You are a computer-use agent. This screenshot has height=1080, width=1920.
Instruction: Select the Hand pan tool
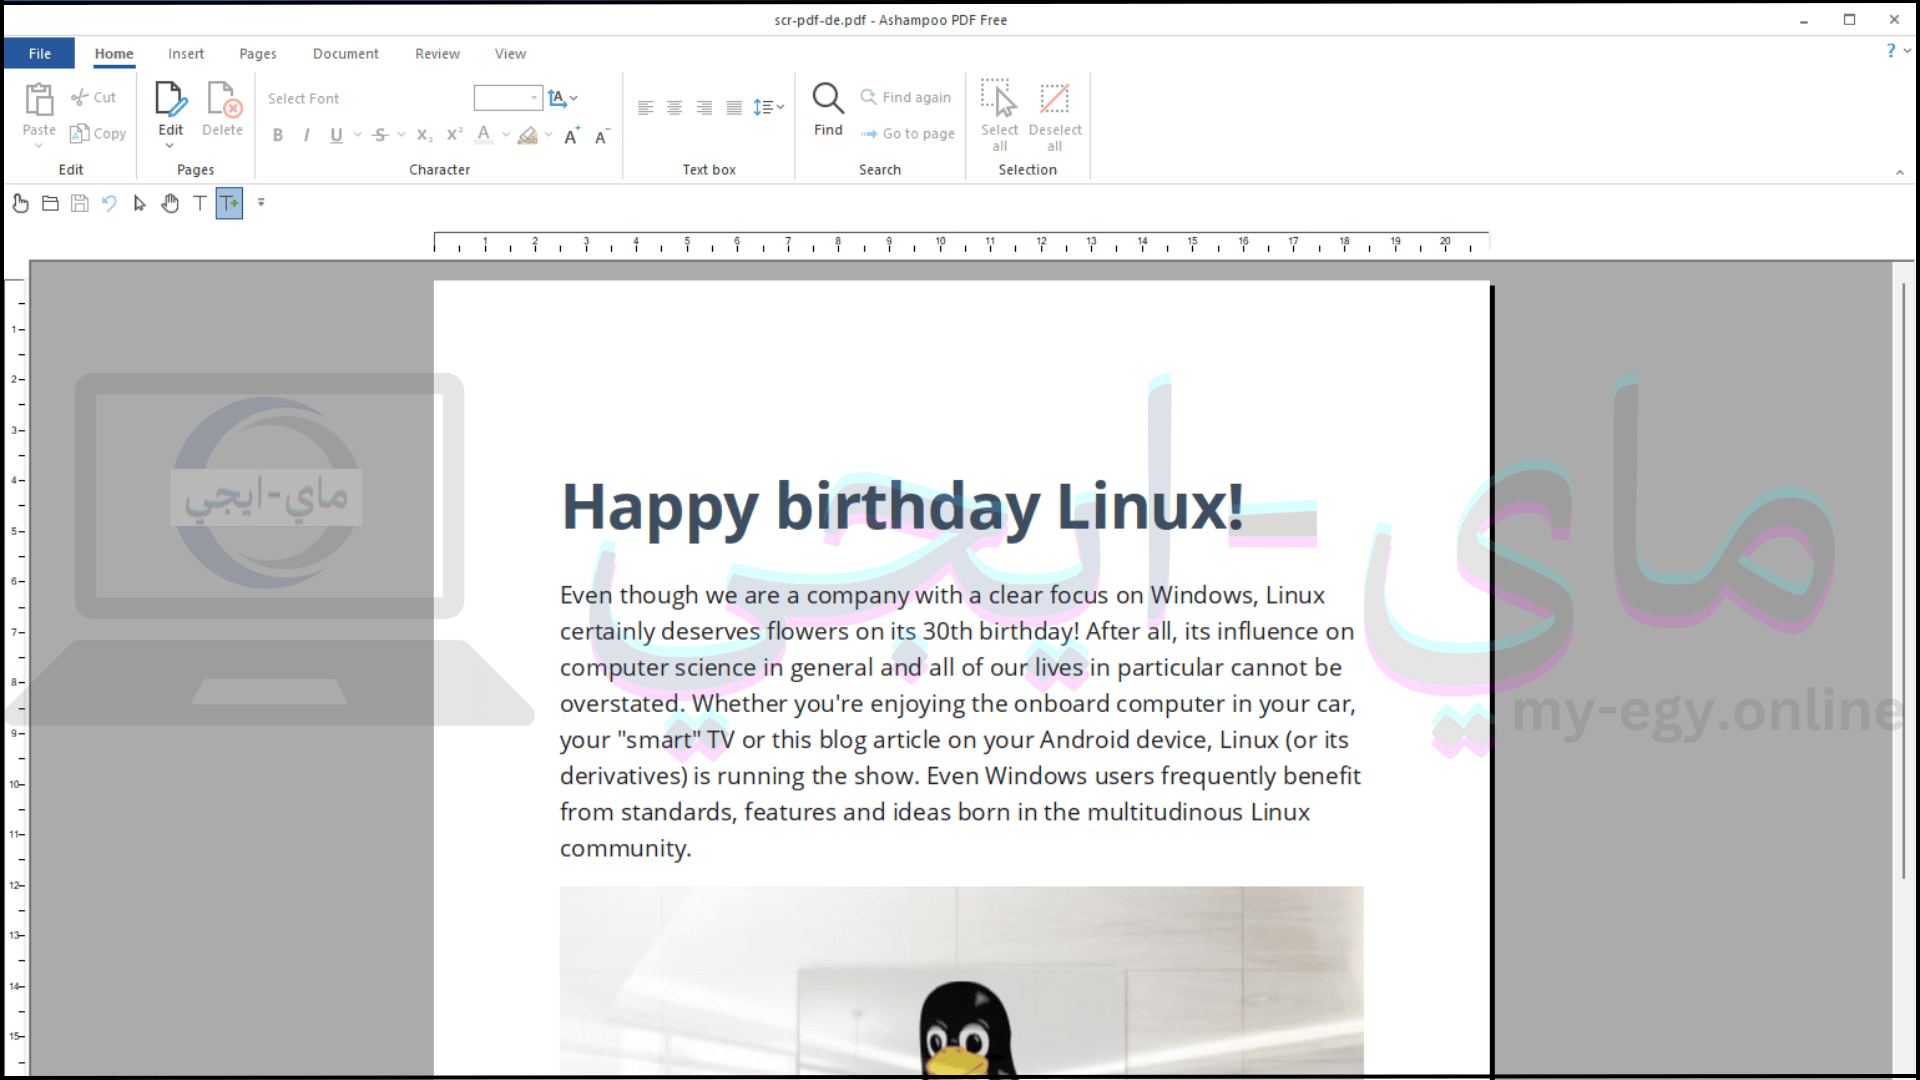tap(170, 203)
